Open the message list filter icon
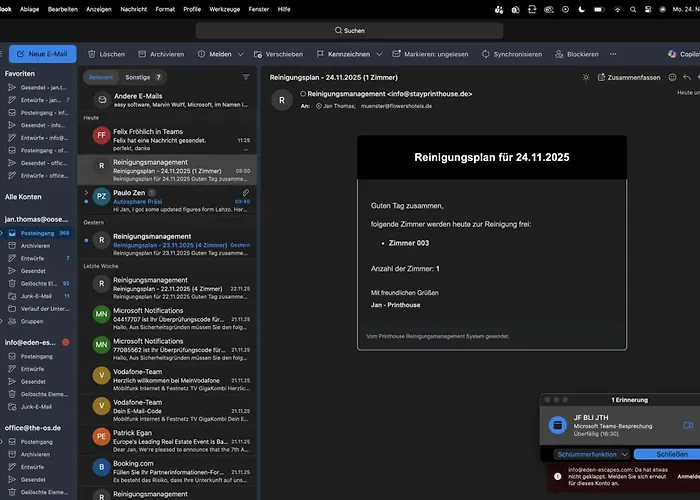This screenshot has width=700, height=500. click(x=246, y=76)
